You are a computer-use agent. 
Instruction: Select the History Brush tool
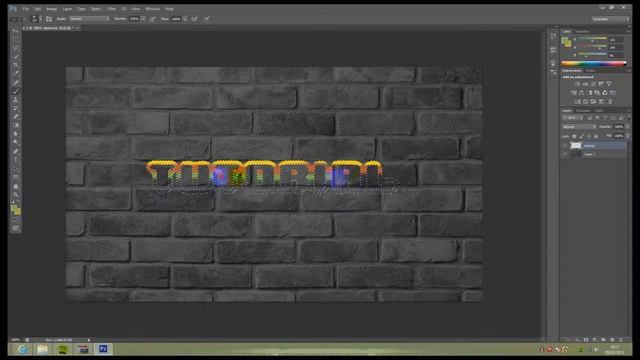tap(16, 109)
